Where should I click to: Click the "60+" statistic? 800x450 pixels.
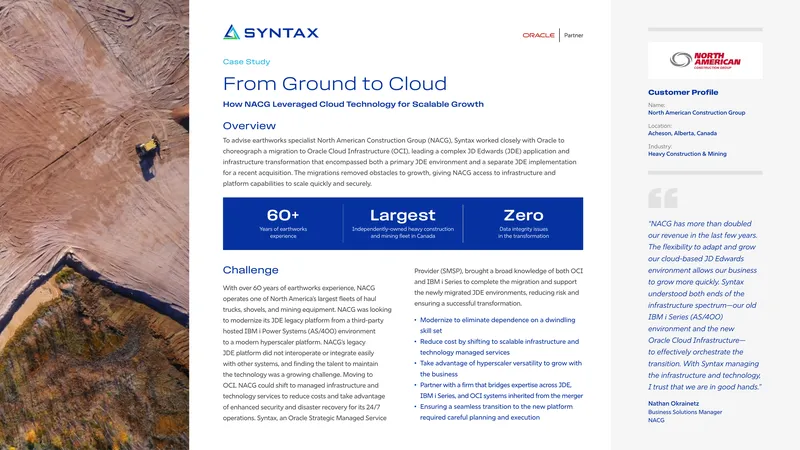click(283, 215)
